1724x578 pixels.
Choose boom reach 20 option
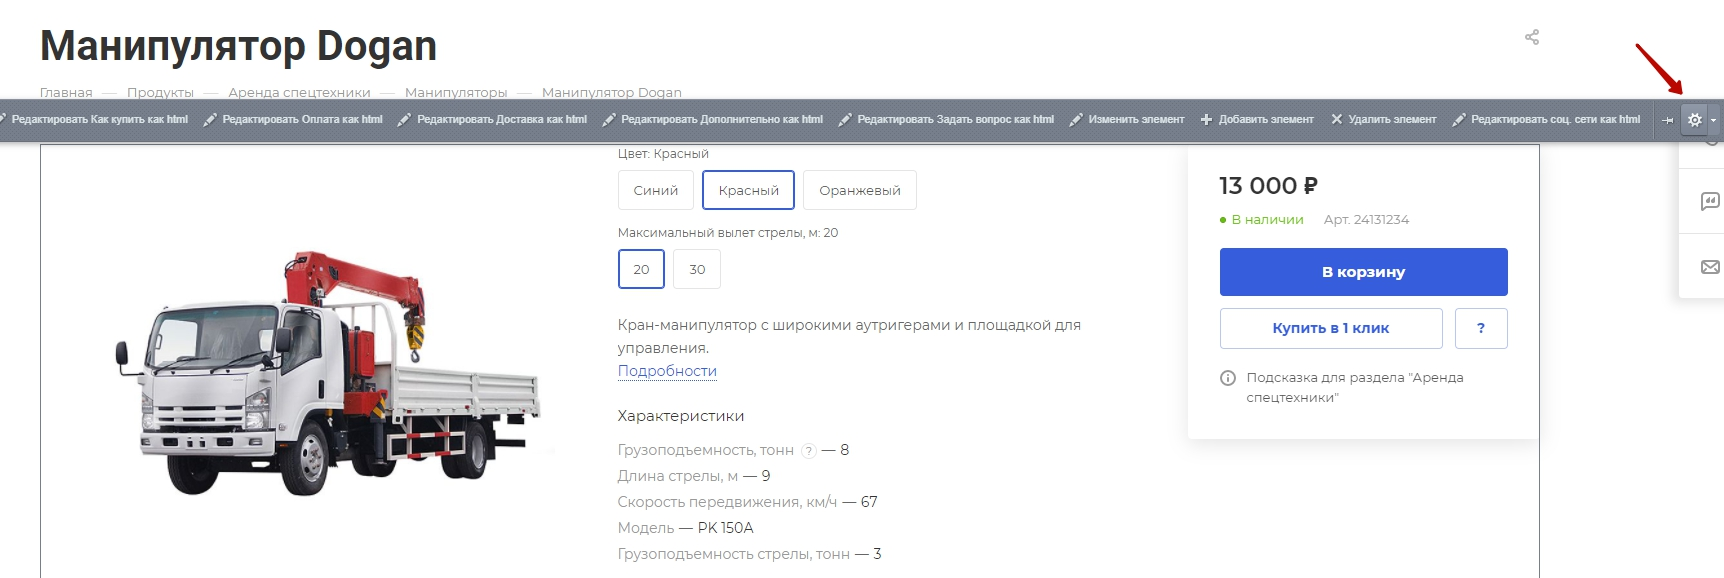(641, 269)
